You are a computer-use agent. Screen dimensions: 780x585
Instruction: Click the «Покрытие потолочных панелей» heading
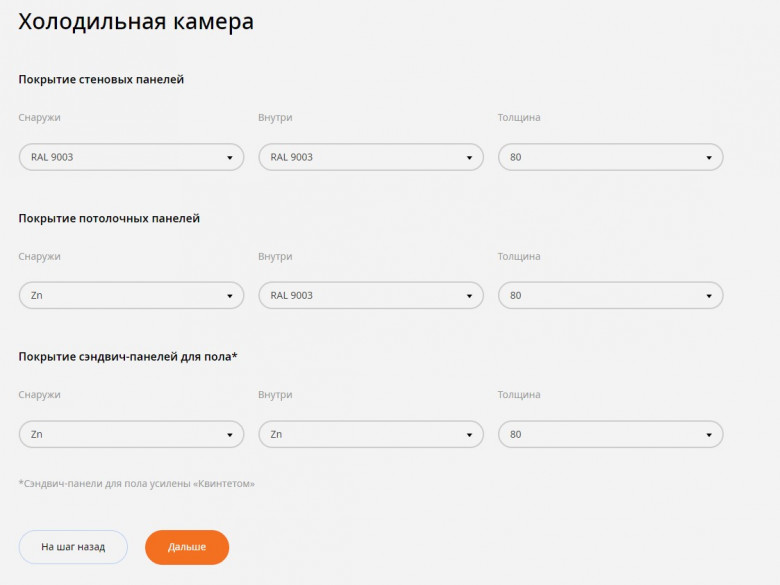click(x=109, y=218)
